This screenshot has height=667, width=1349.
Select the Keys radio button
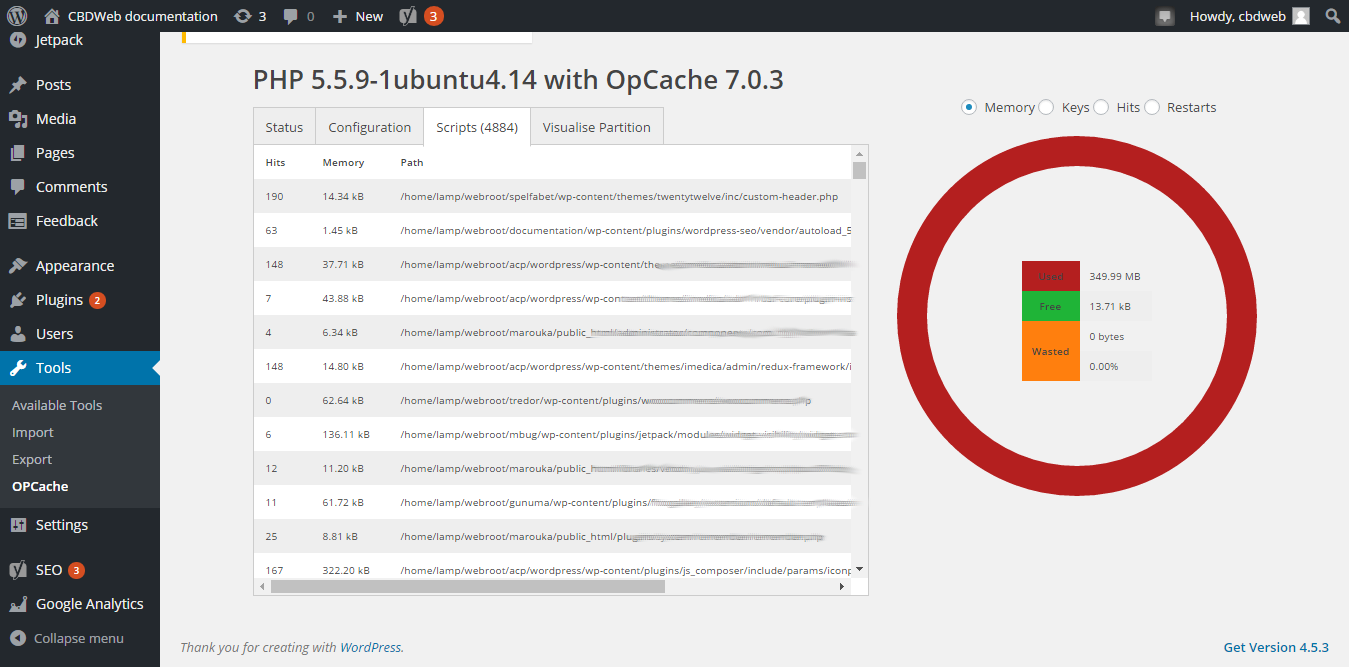pyautogui.click(x=1045, y=107)
